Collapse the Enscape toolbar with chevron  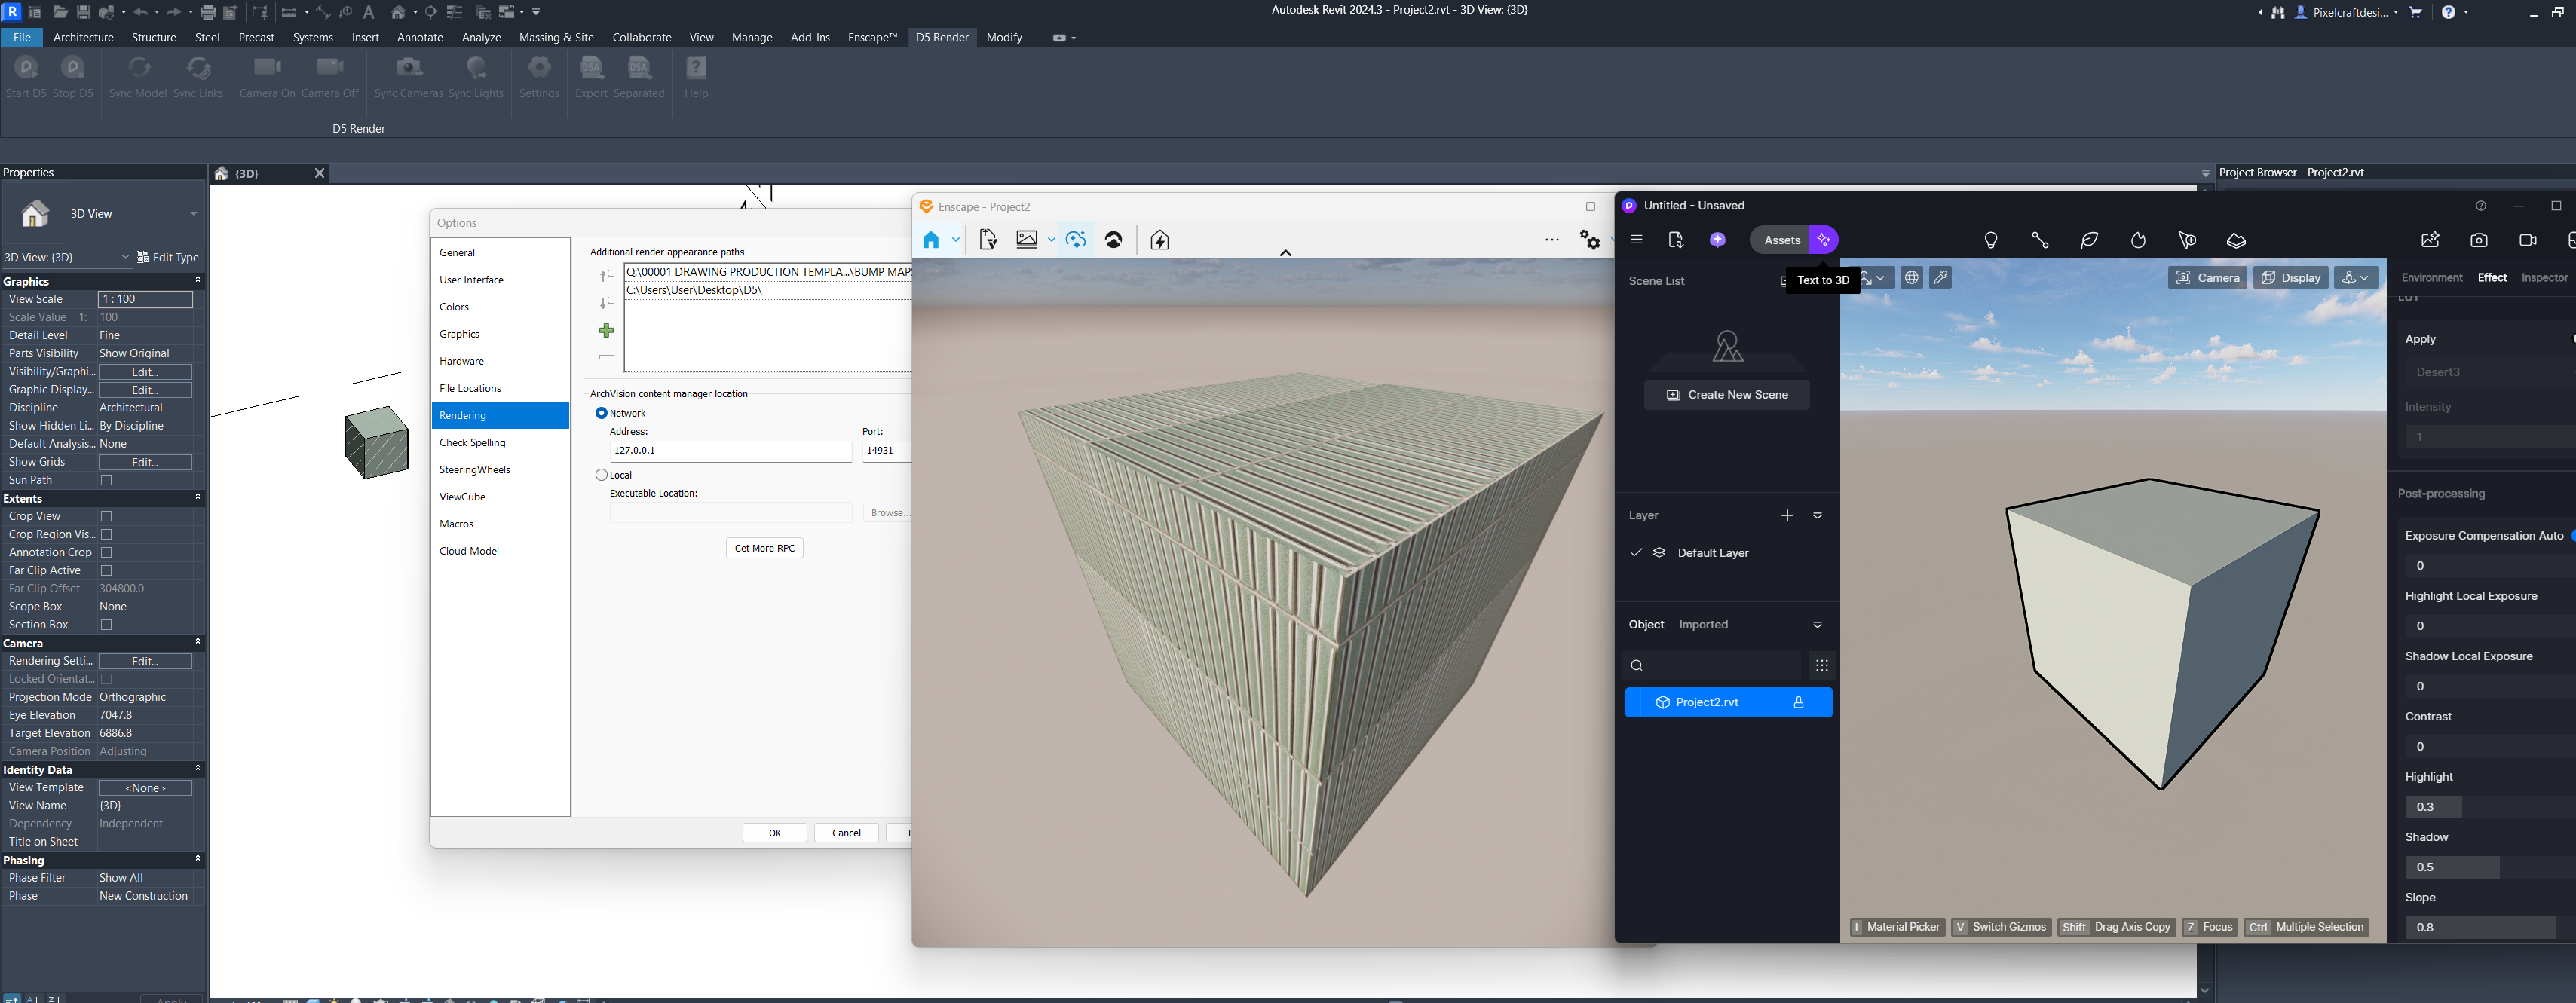tap(1285, 253)
